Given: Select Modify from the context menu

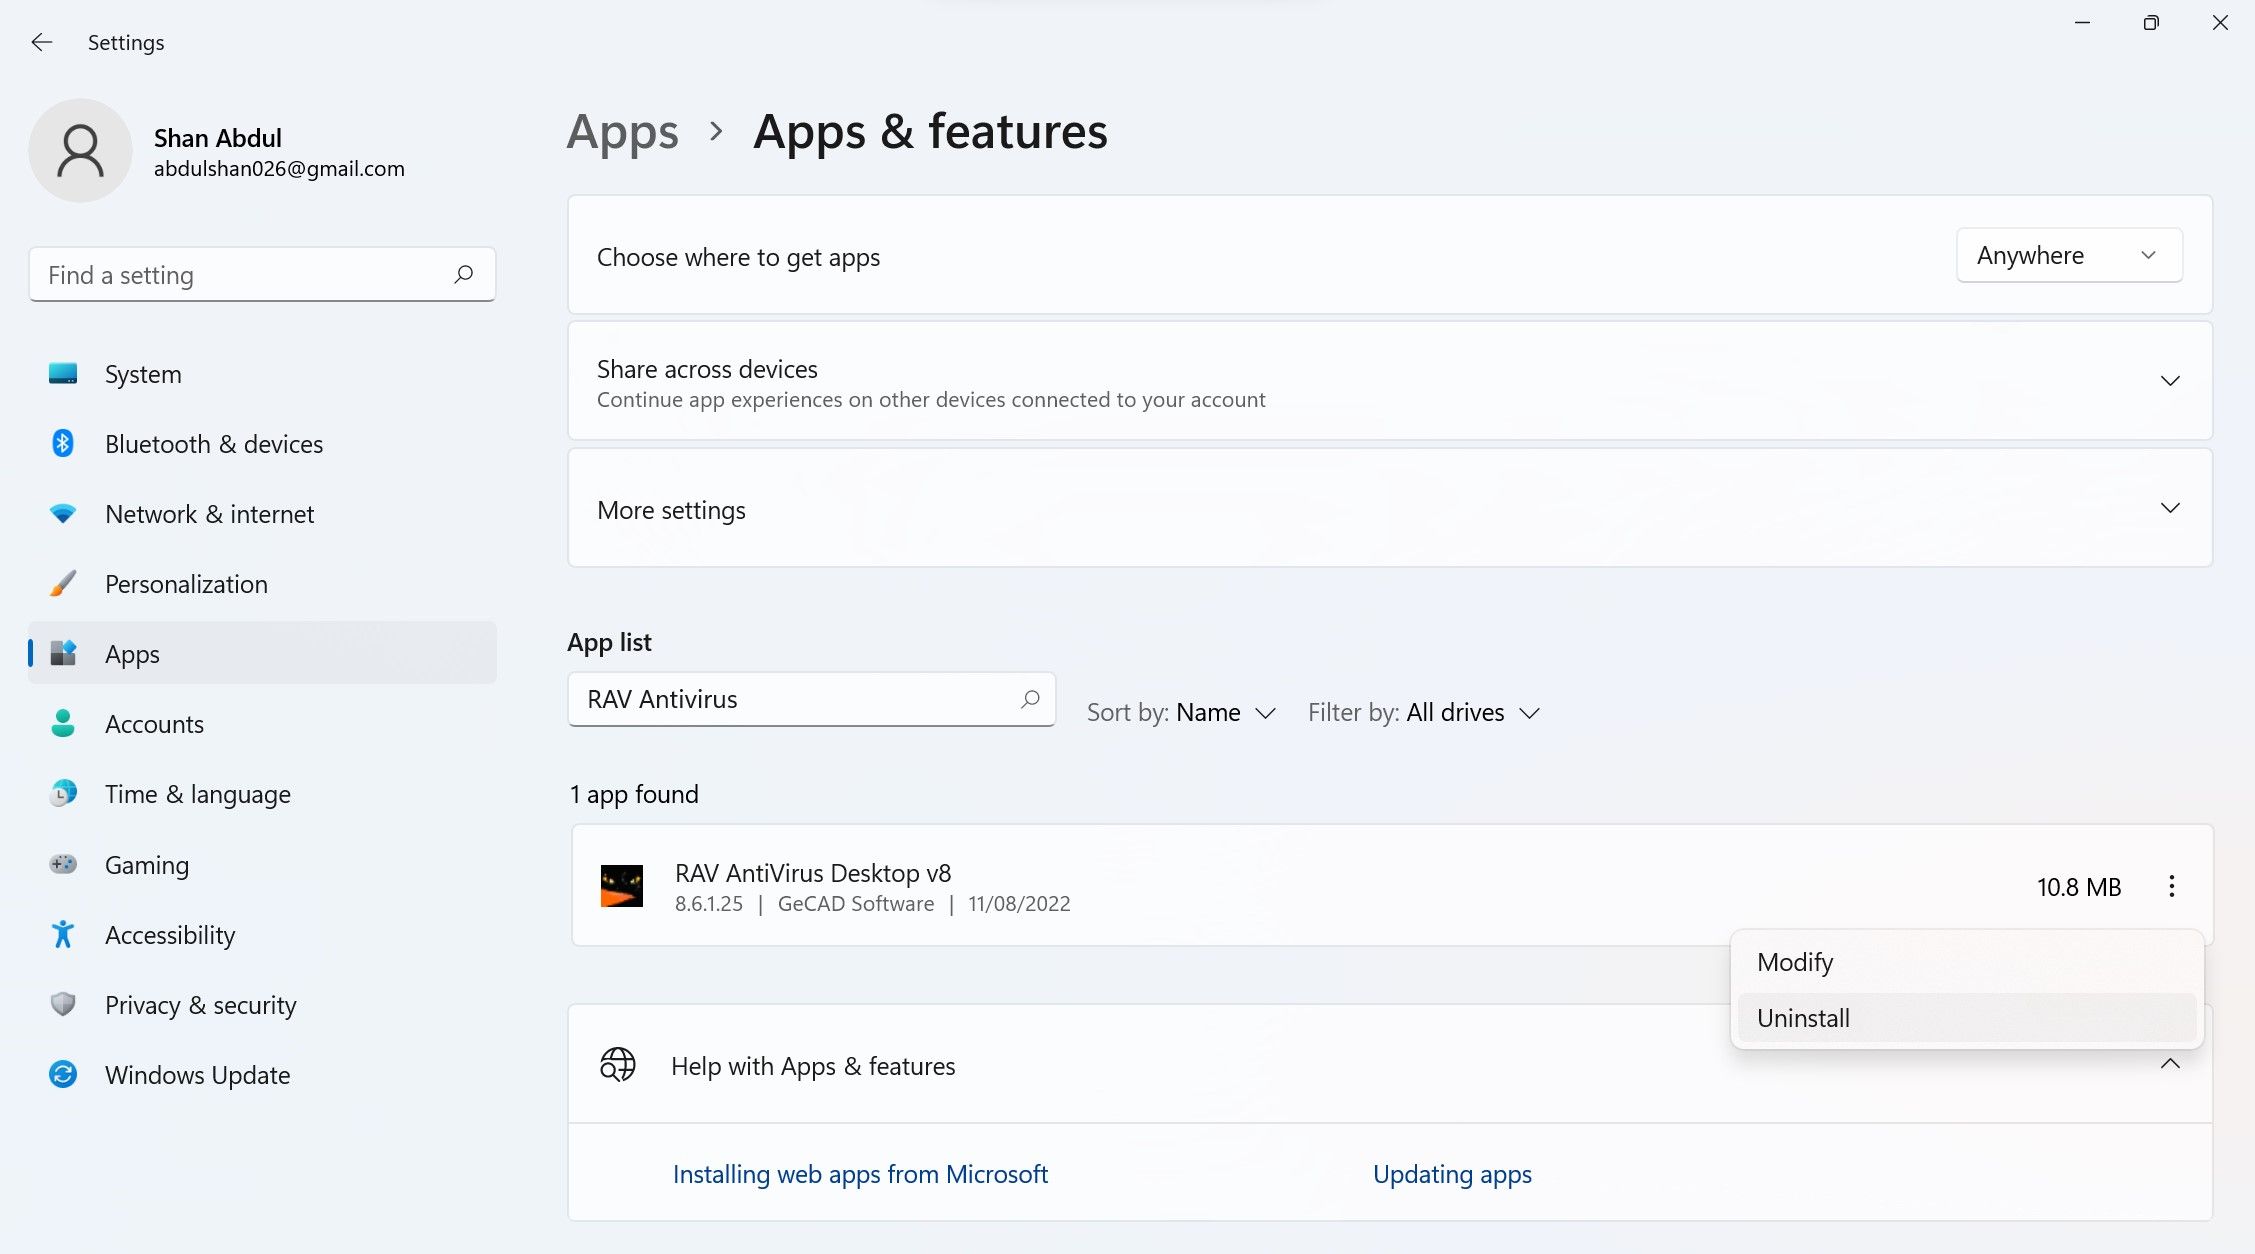Looking at the screenshot, I should pos(1795,961).
